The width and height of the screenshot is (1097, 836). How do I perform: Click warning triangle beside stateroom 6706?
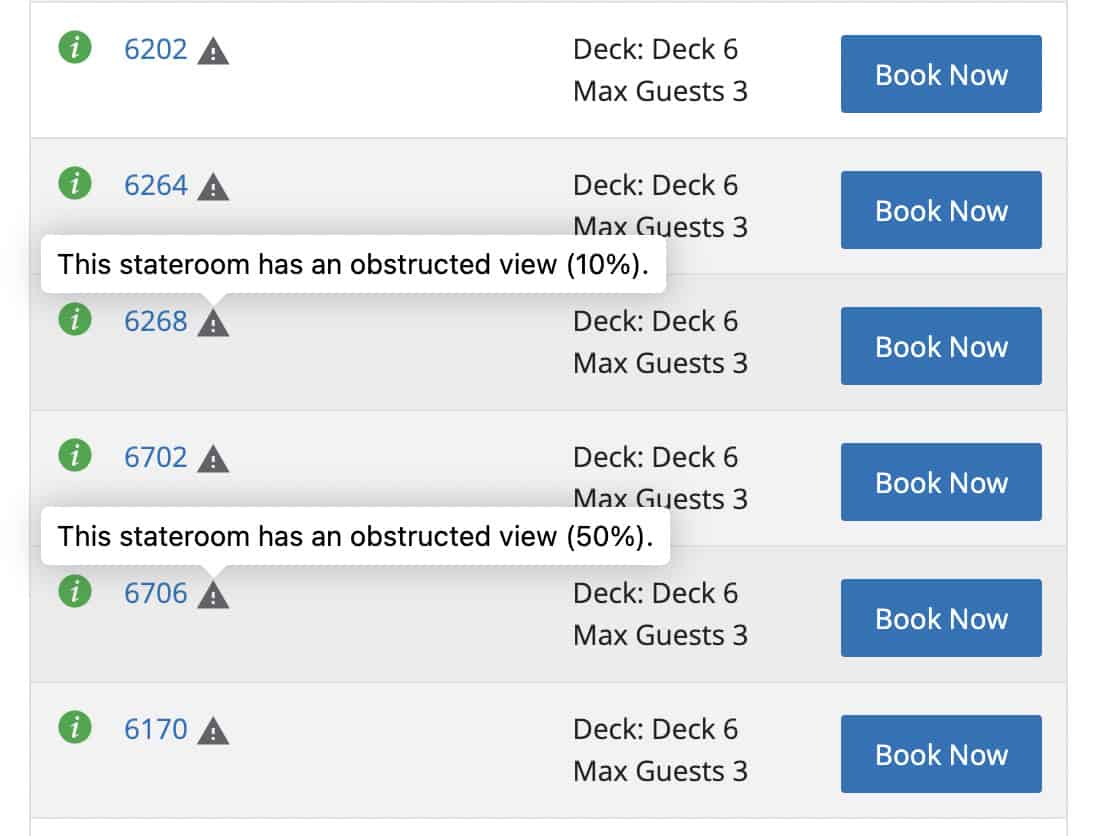[213, 595]
